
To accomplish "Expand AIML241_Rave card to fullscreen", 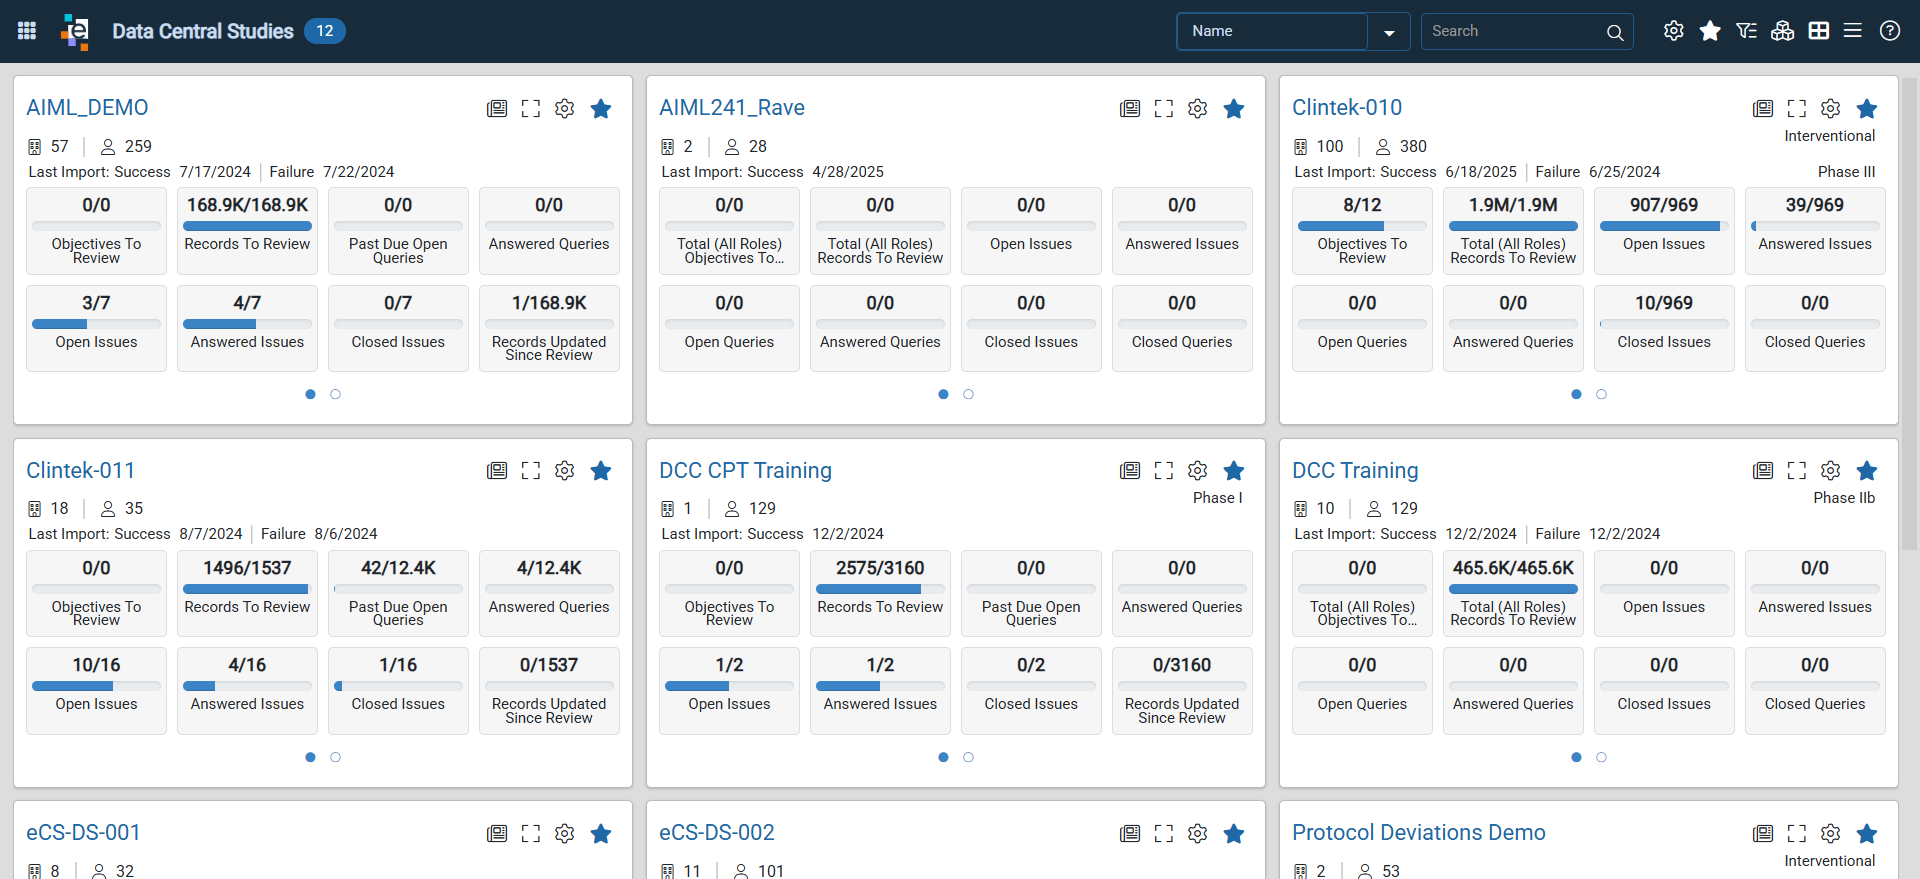I will [x=1164, y=108].
